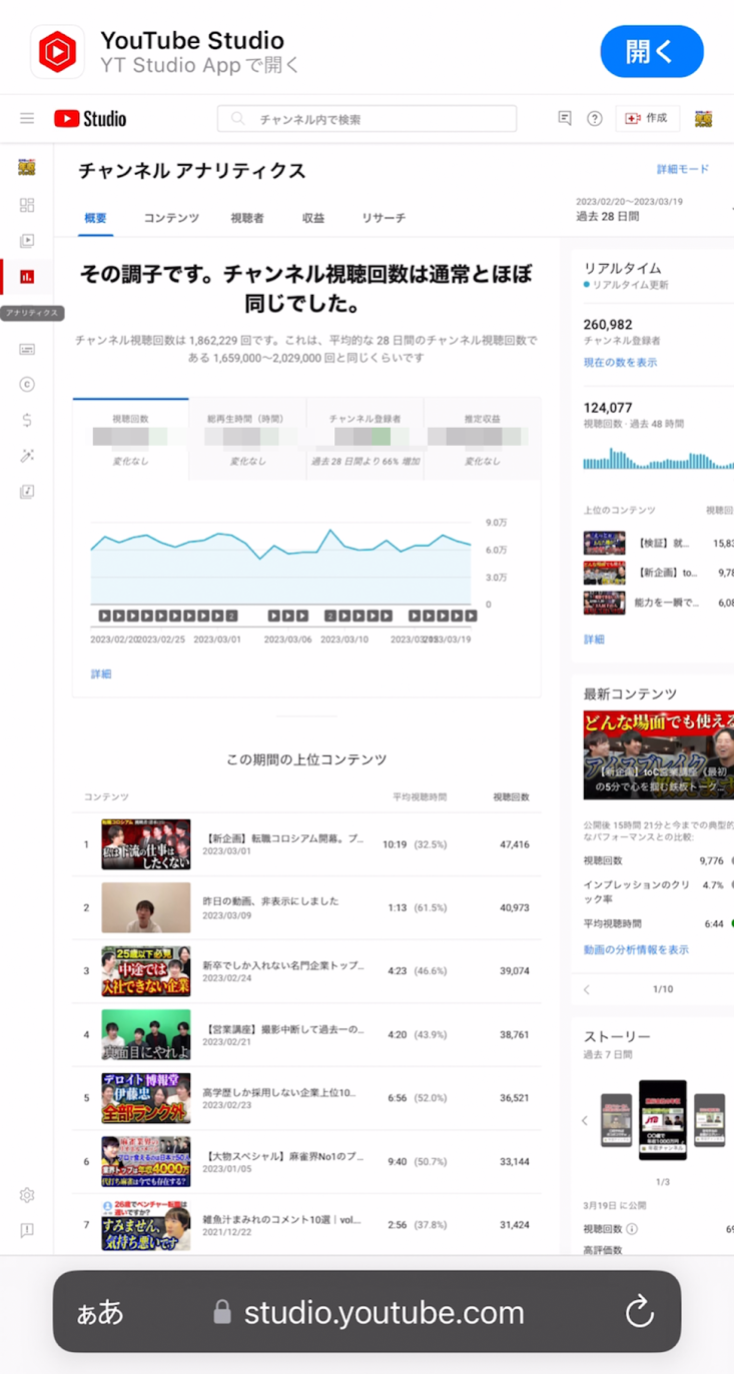
Task: Click the Help question mark icon
Action: click(x=595, y=119)
